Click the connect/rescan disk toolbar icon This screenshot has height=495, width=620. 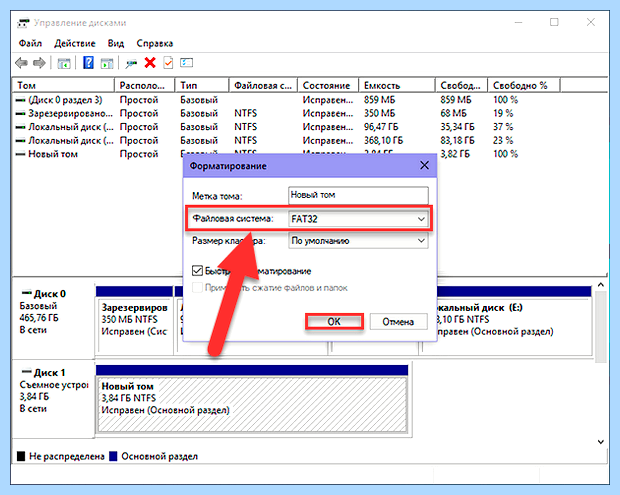131,63
